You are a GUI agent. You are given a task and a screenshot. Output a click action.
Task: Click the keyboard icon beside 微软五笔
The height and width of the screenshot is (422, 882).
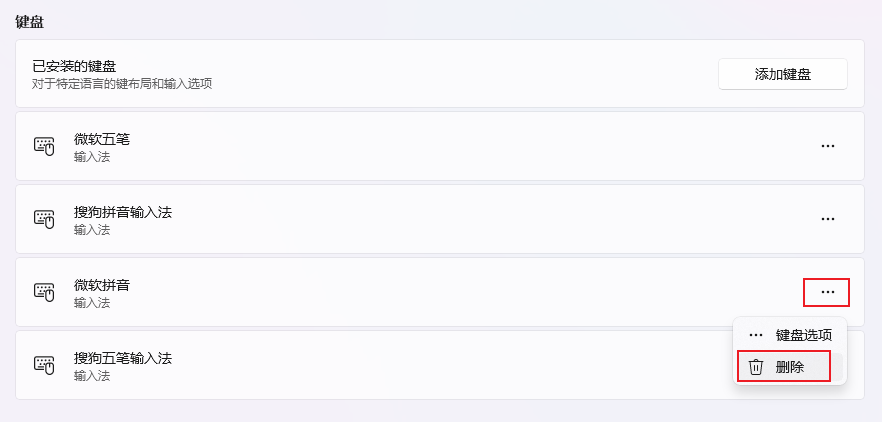coord(44,146)
